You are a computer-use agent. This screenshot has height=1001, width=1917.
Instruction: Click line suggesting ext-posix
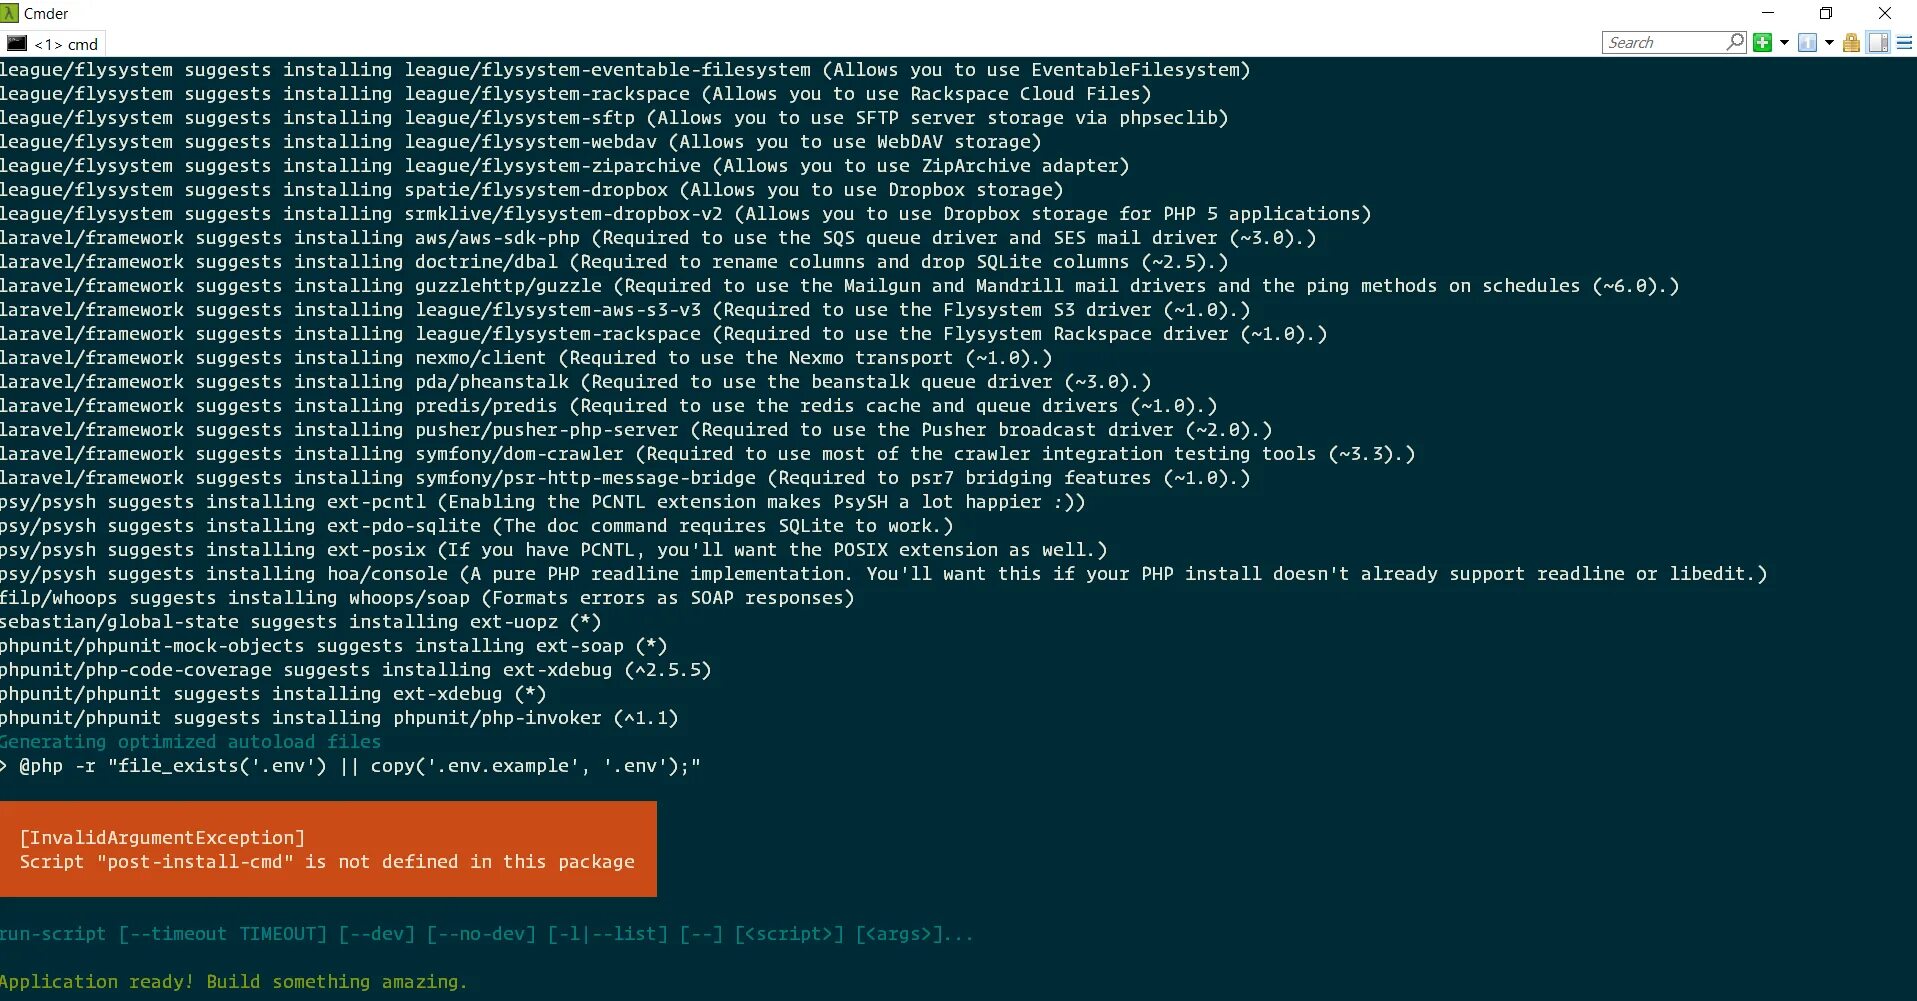point(553,550)
